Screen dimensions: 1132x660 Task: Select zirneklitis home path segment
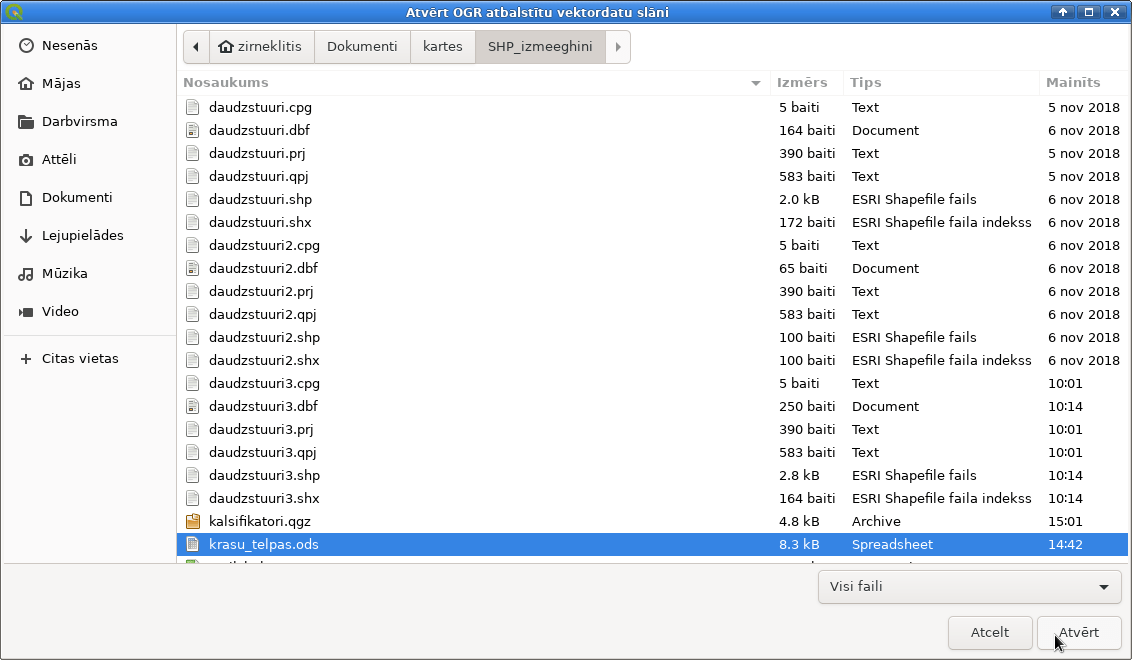click(261, 47)
